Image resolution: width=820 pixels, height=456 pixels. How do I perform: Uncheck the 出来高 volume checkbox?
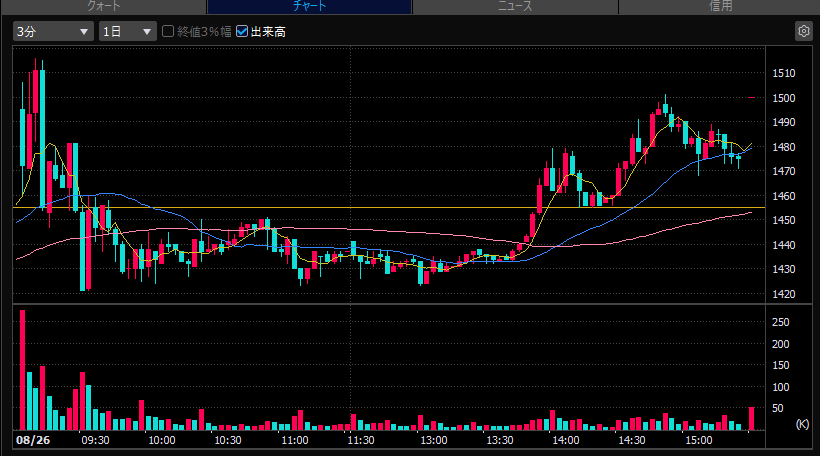click(x=242, y=31)
